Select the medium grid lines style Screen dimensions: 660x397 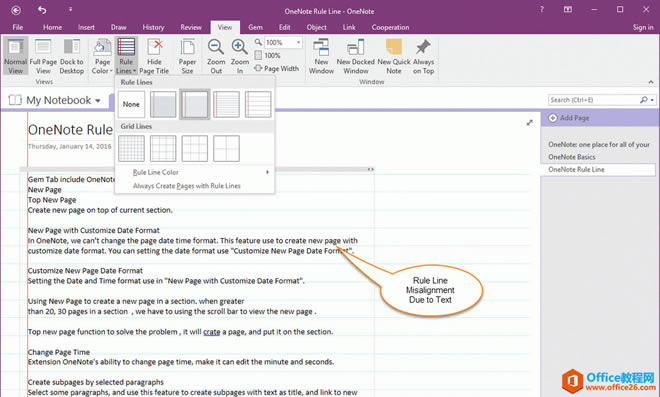click(163, 148)
